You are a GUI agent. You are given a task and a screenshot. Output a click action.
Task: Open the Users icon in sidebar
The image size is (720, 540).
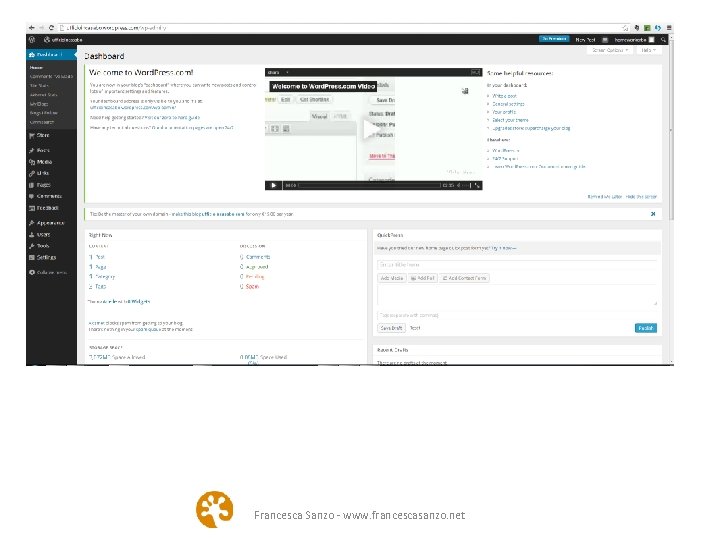pyautogui.click(x=32, y=235)
